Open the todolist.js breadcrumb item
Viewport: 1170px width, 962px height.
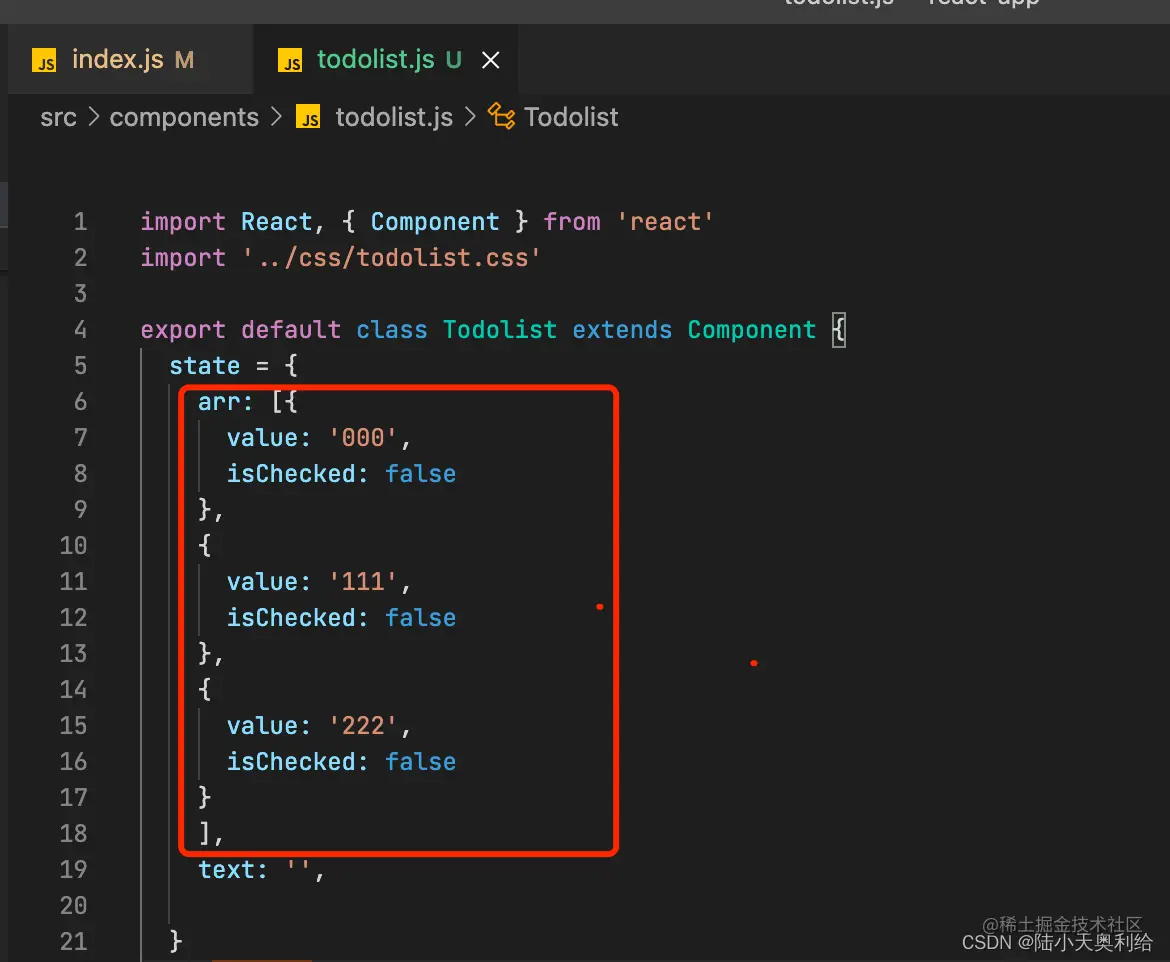pos(394,117)
